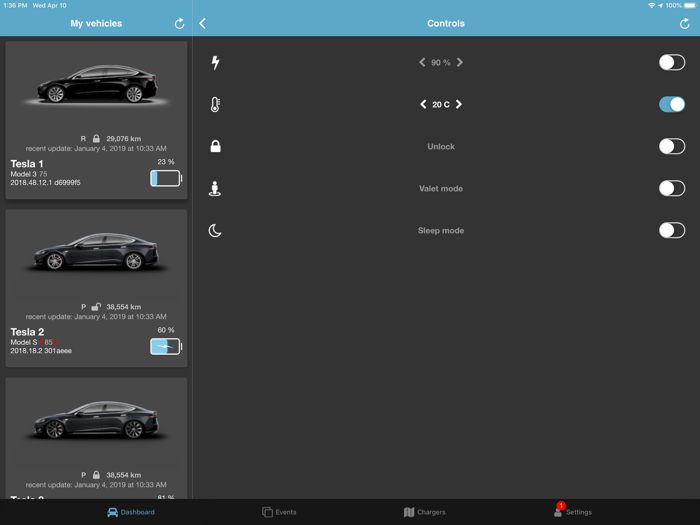Tap the charging lightning bolt icon
The height and width of the screenshot is (525, 700).
215,62
